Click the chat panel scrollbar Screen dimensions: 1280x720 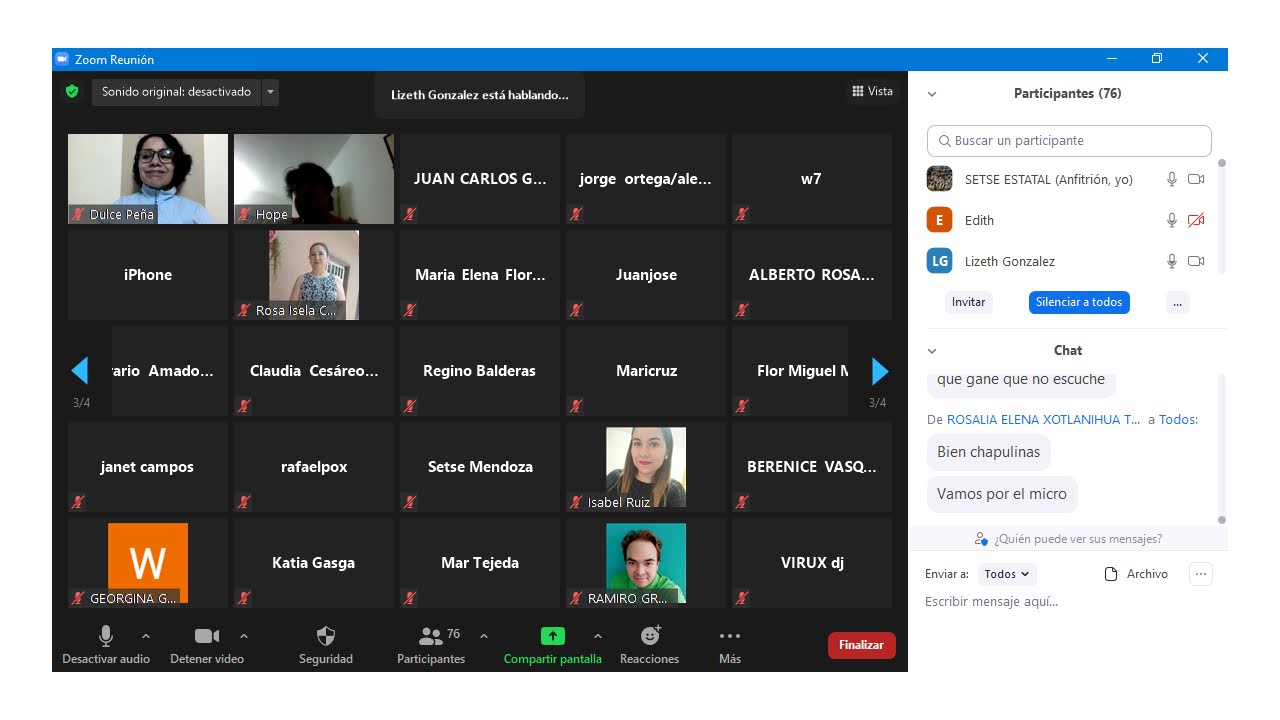pos(1221,447)
